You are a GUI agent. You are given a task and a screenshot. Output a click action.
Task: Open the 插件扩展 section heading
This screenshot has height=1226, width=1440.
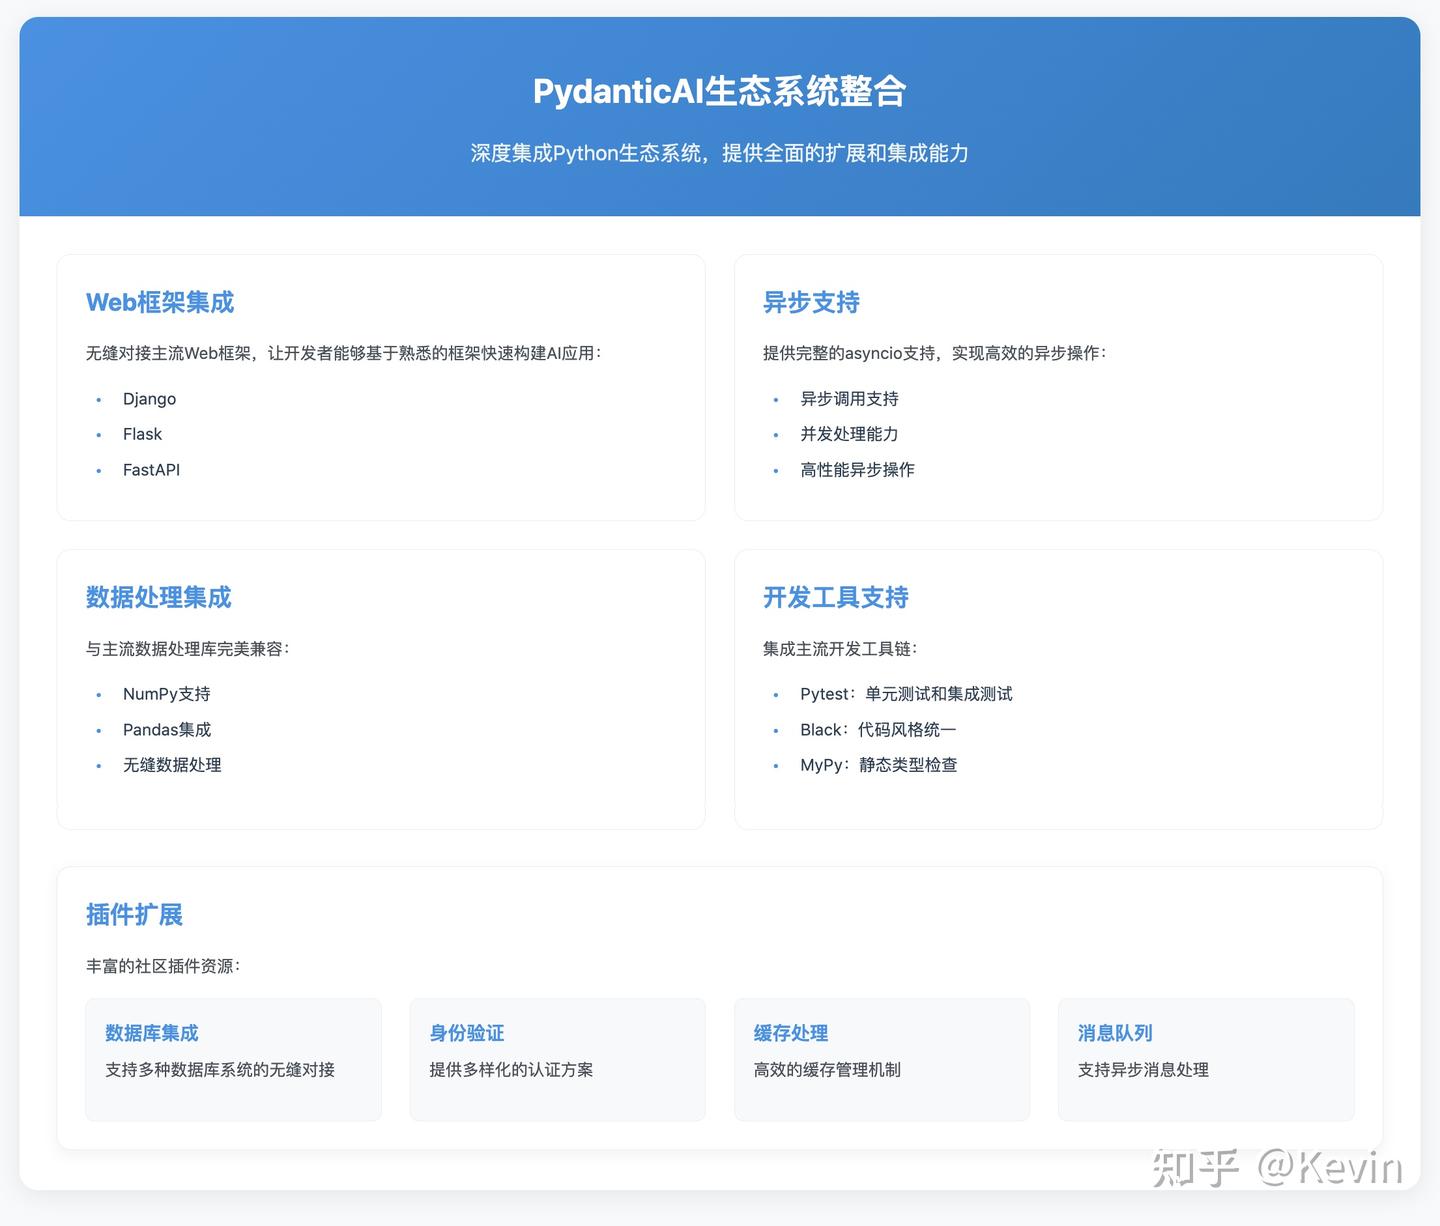point(134,915)
